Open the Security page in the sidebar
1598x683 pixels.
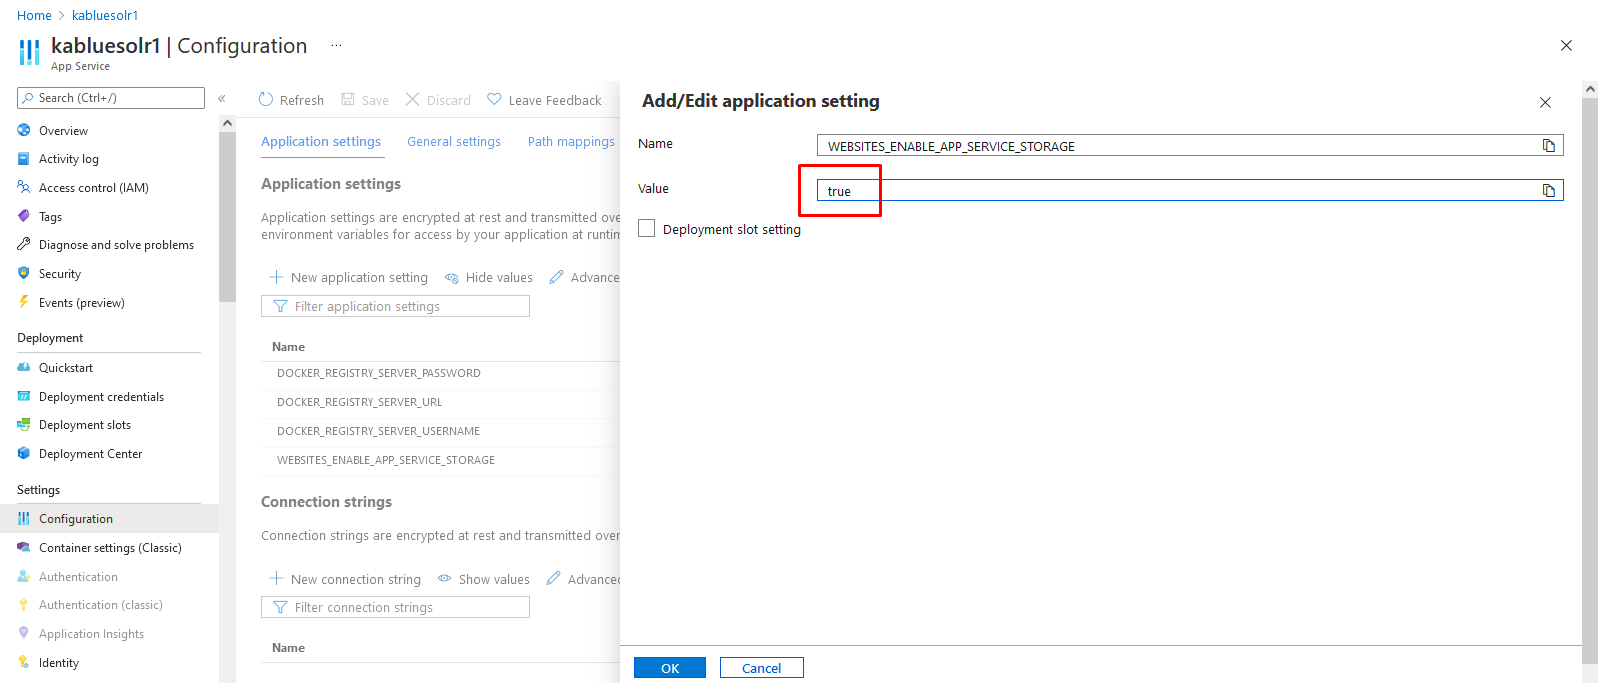[59, 274]
